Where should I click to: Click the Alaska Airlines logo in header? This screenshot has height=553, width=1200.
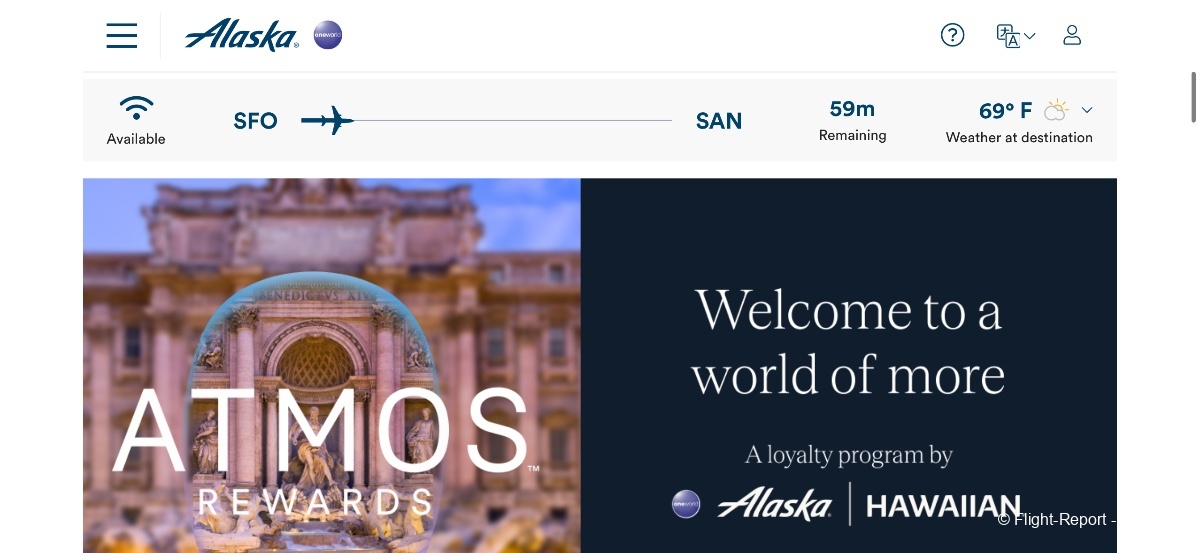242,35
